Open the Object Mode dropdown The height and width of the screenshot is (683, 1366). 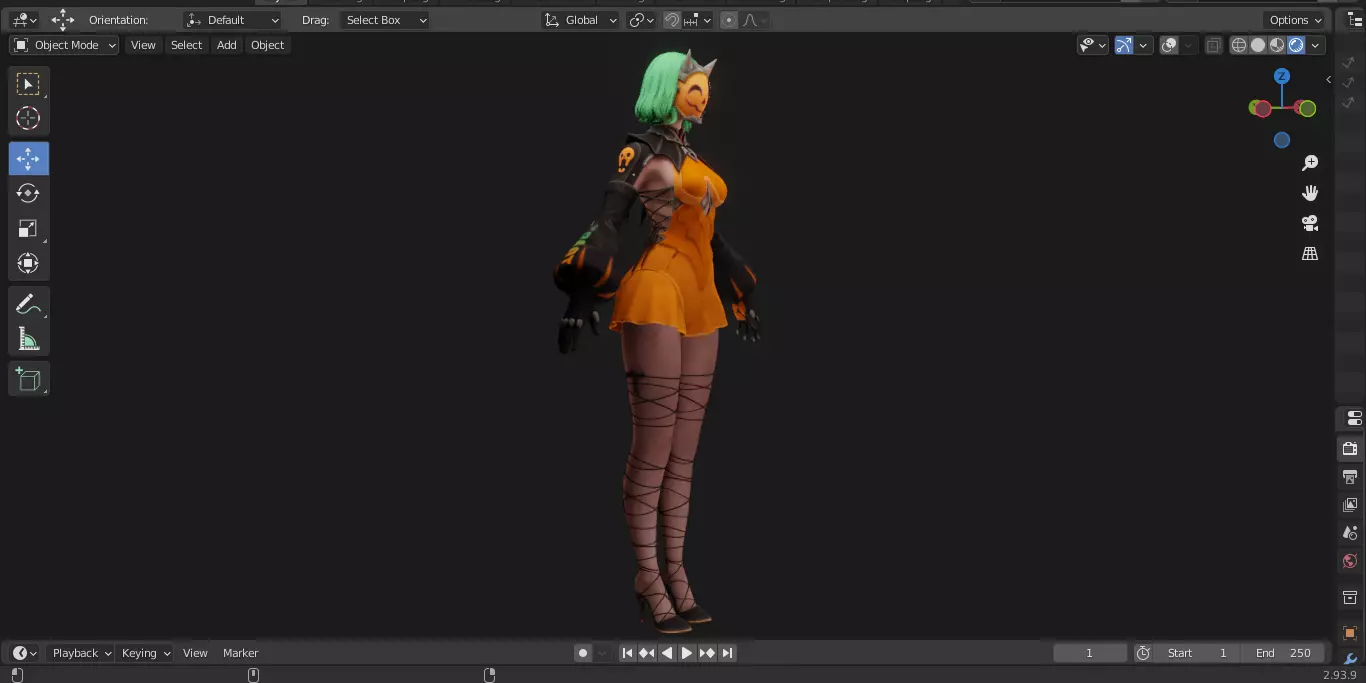(64, 45)
